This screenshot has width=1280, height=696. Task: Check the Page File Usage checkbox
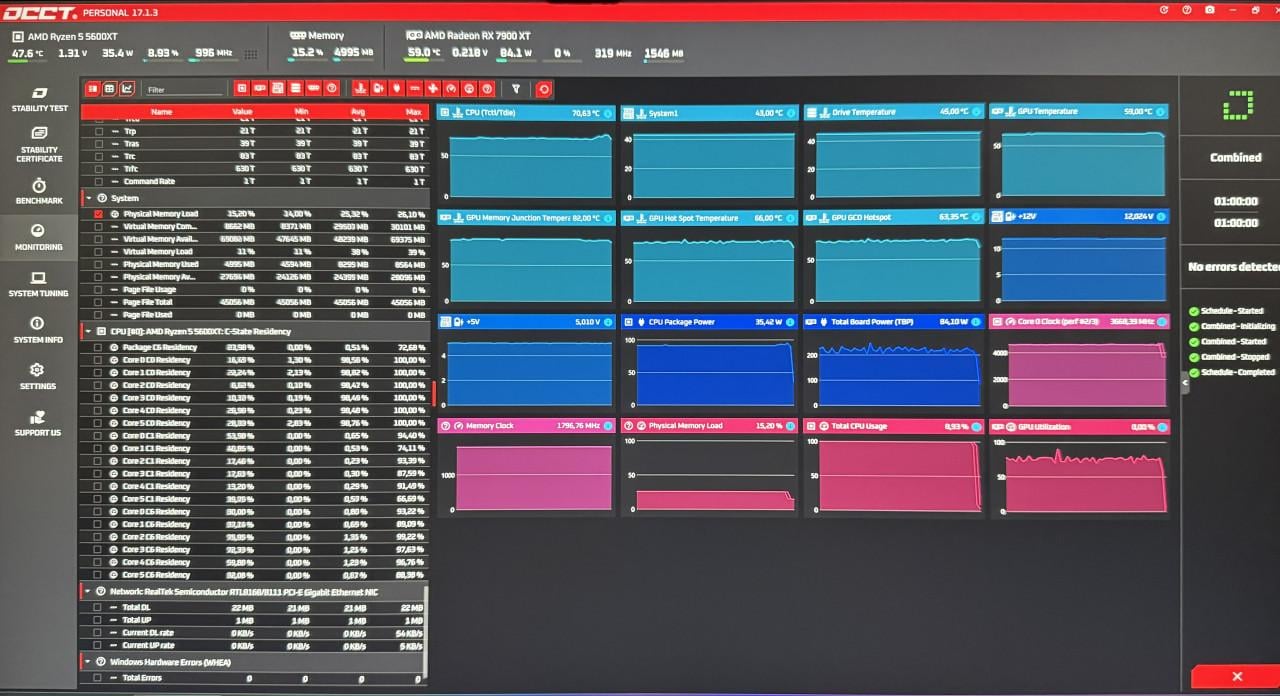tap(98, 289)
